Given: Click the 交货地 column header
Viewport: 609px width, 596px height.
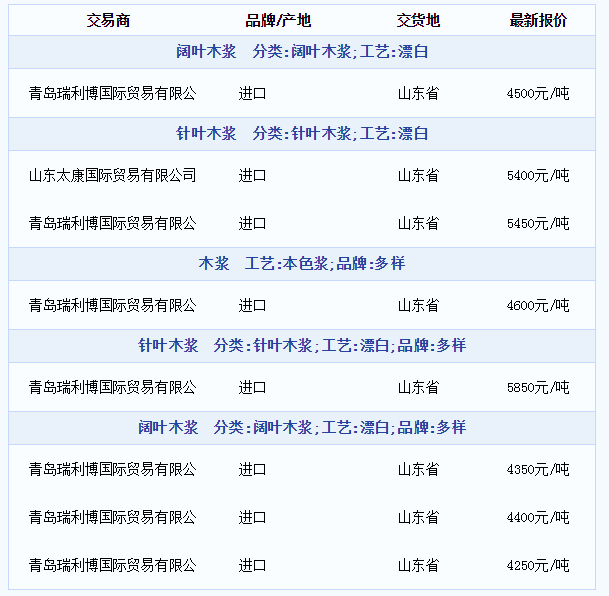Looking at the screenshot, I should [x=418, y=20].
